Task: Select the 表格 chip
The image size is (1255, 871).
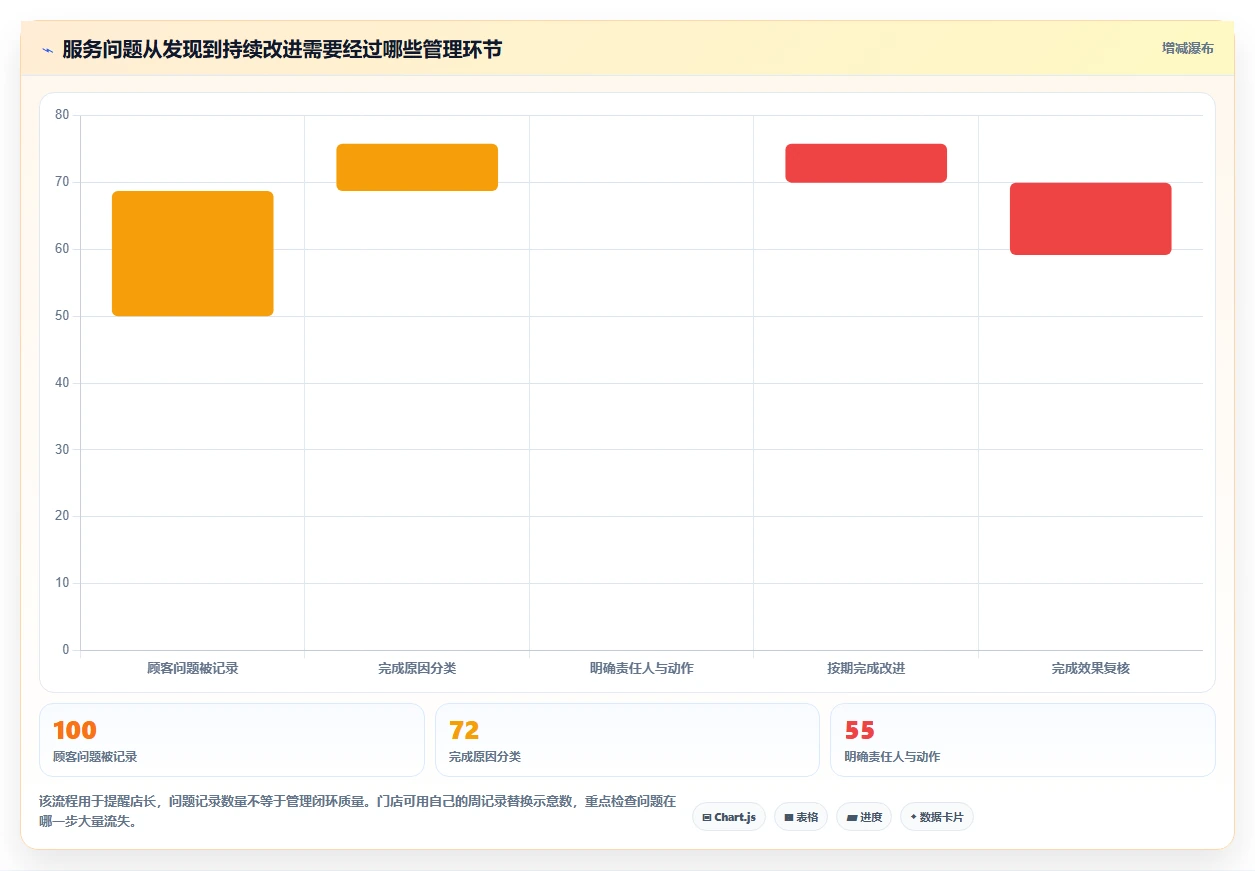Action: [x=801, y=817]
